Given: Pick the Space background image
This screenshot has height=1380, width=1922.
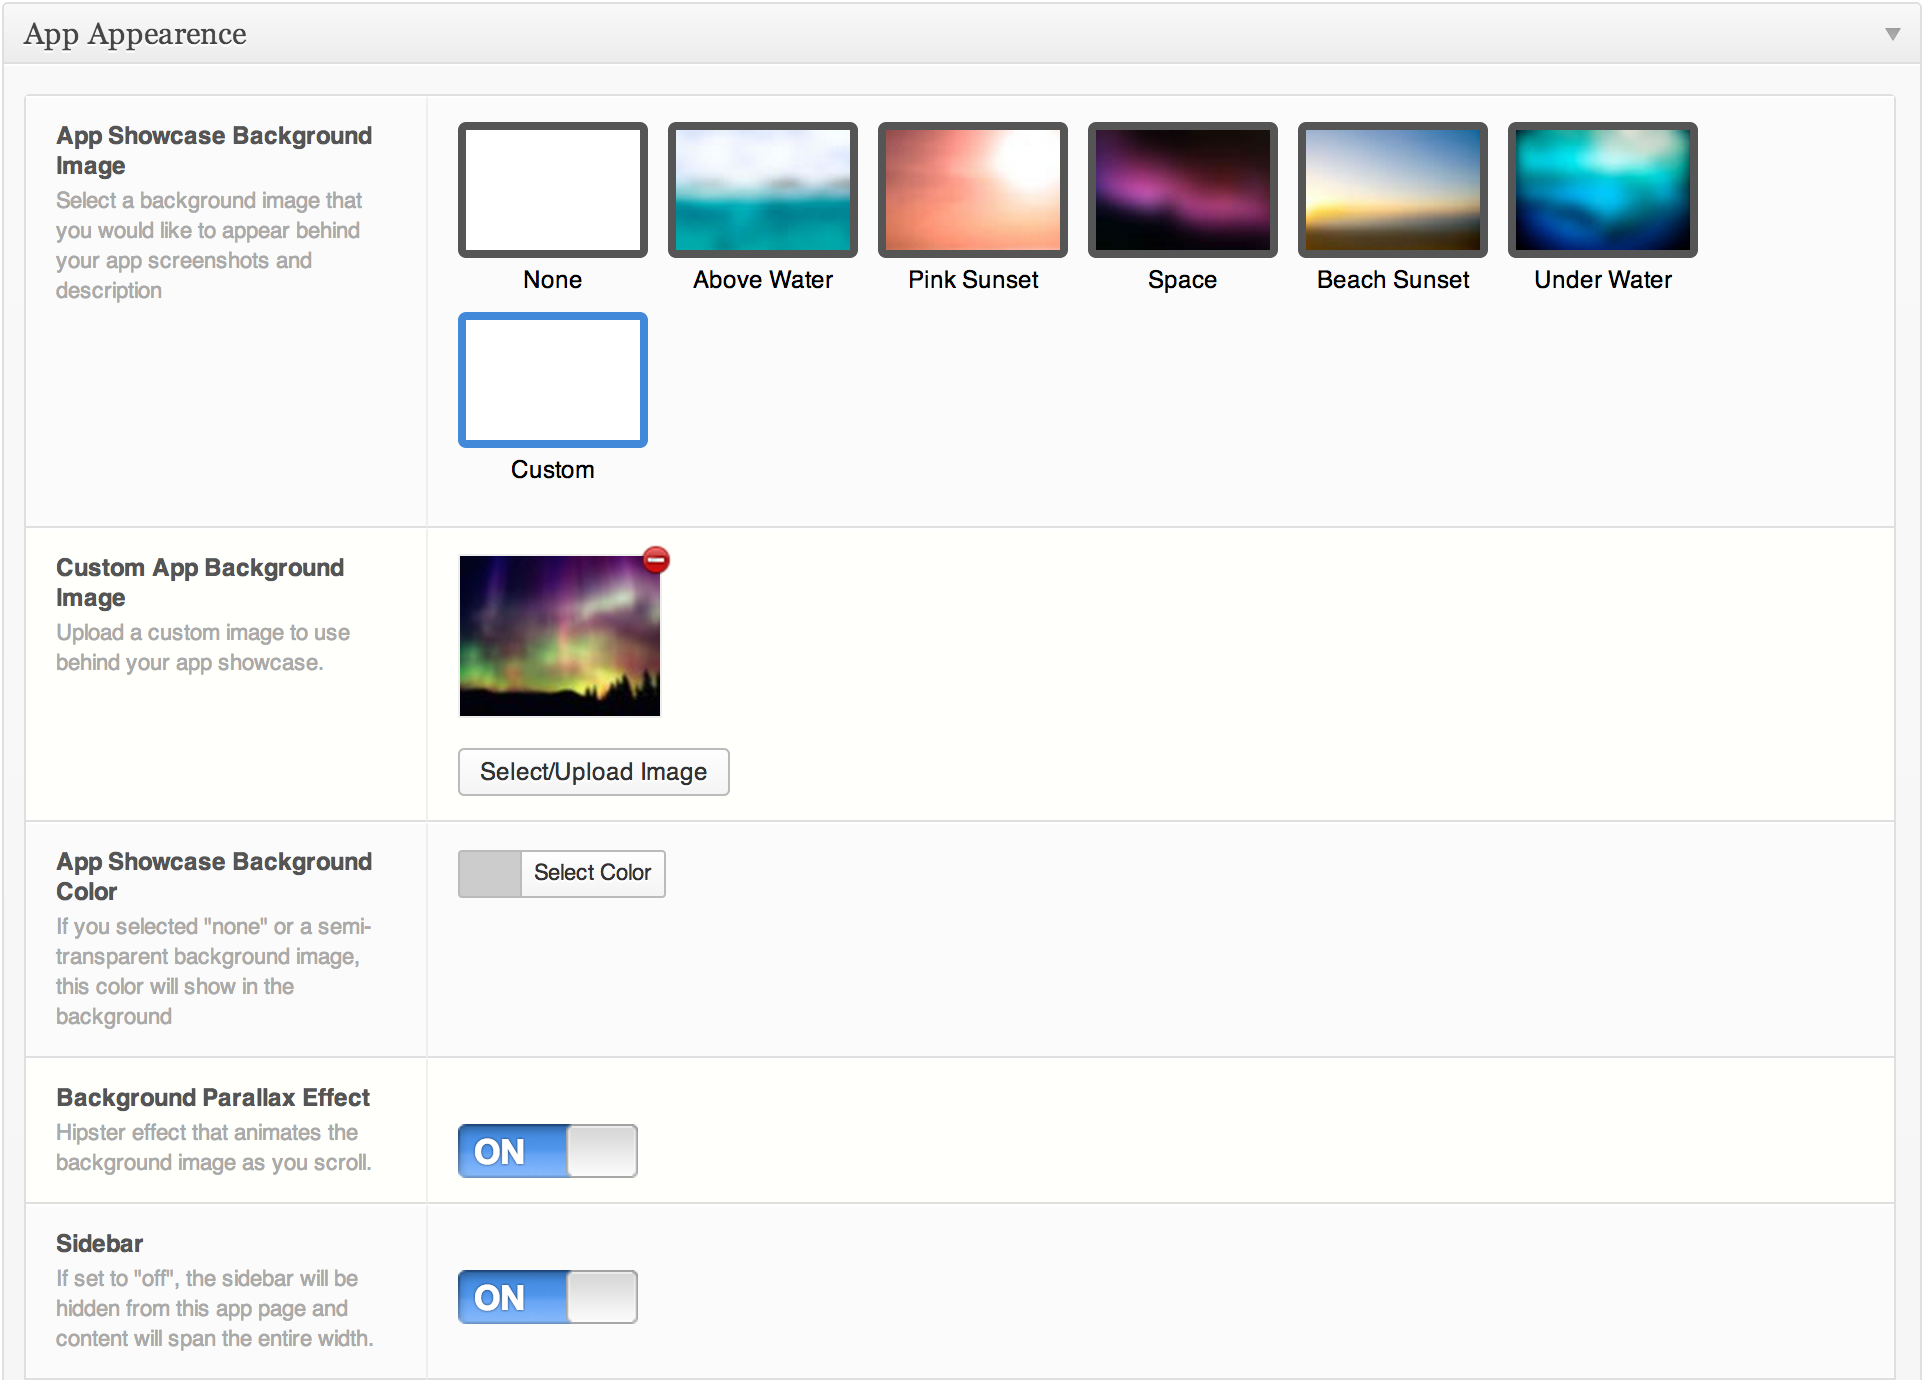Looking at the screenshot, I should [x=1183, y=190].
